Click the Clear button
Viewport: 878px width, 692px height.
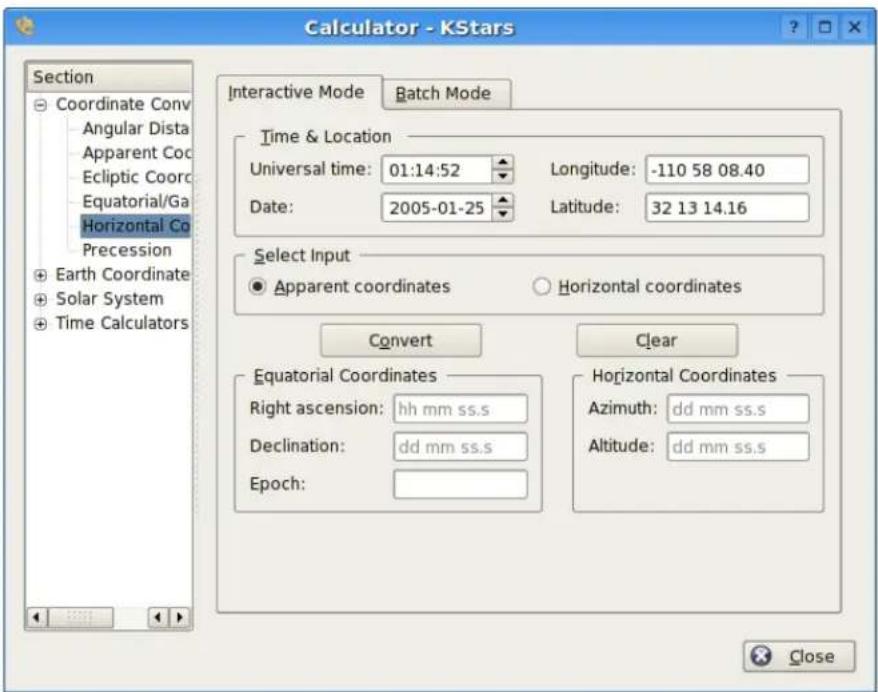656,340
